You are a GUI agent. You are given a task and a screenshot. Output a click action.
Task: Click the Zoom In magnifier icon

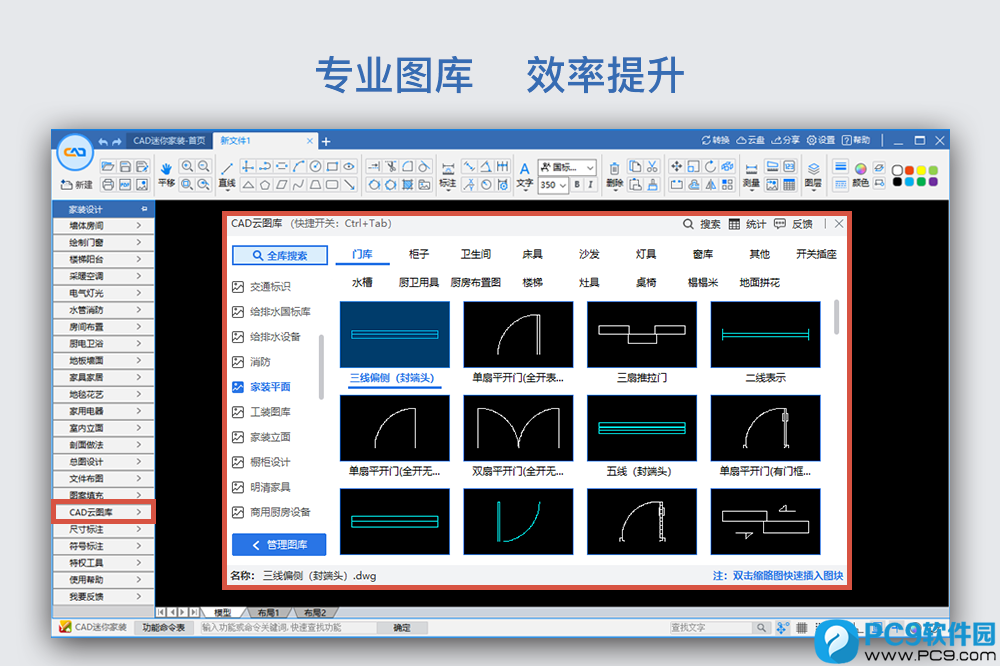tap(187, 166)
